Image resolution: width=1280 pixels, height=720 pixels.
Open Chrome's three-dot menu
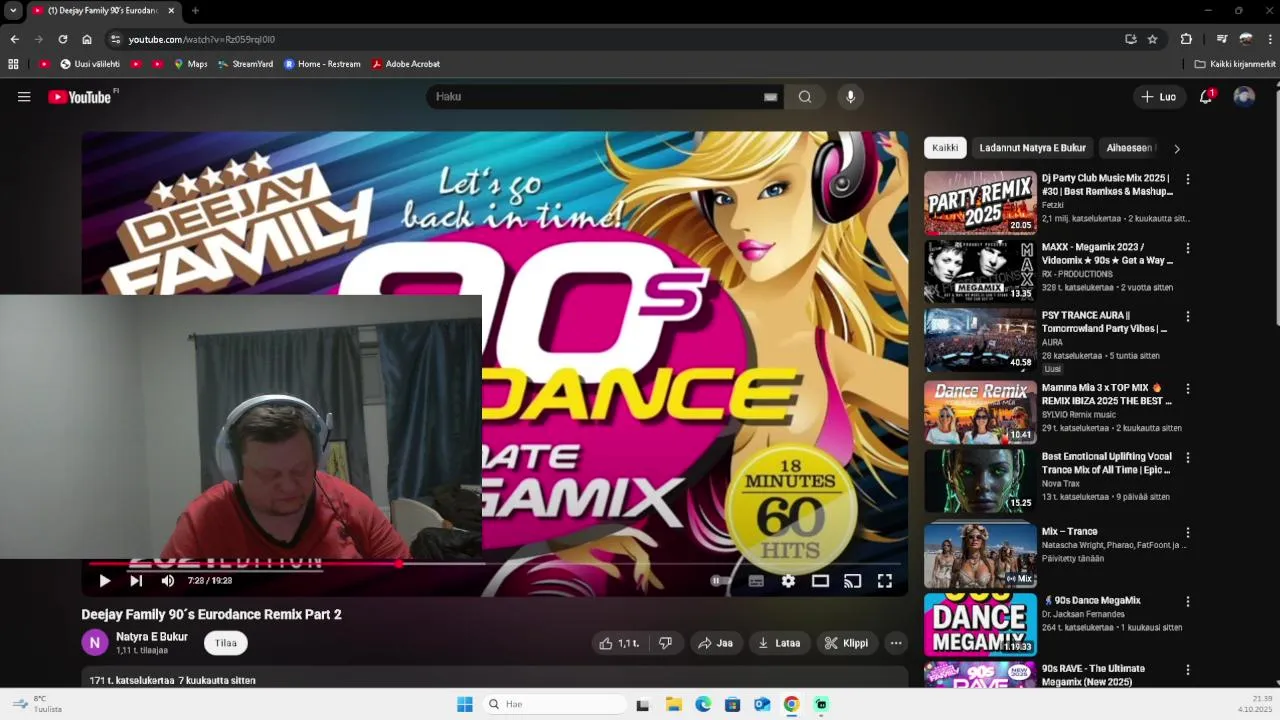(1271, 39)
